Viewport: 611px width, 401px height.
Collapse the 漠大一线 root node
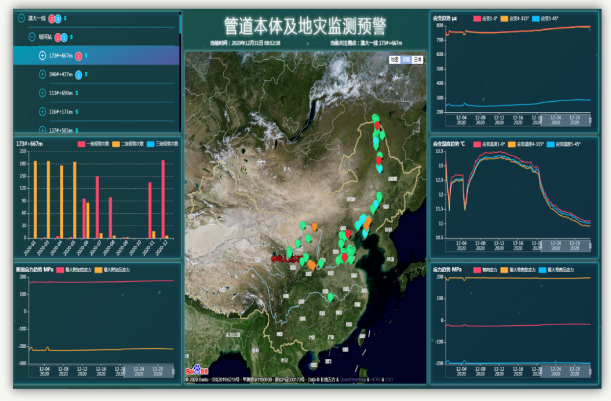point(21,18)
